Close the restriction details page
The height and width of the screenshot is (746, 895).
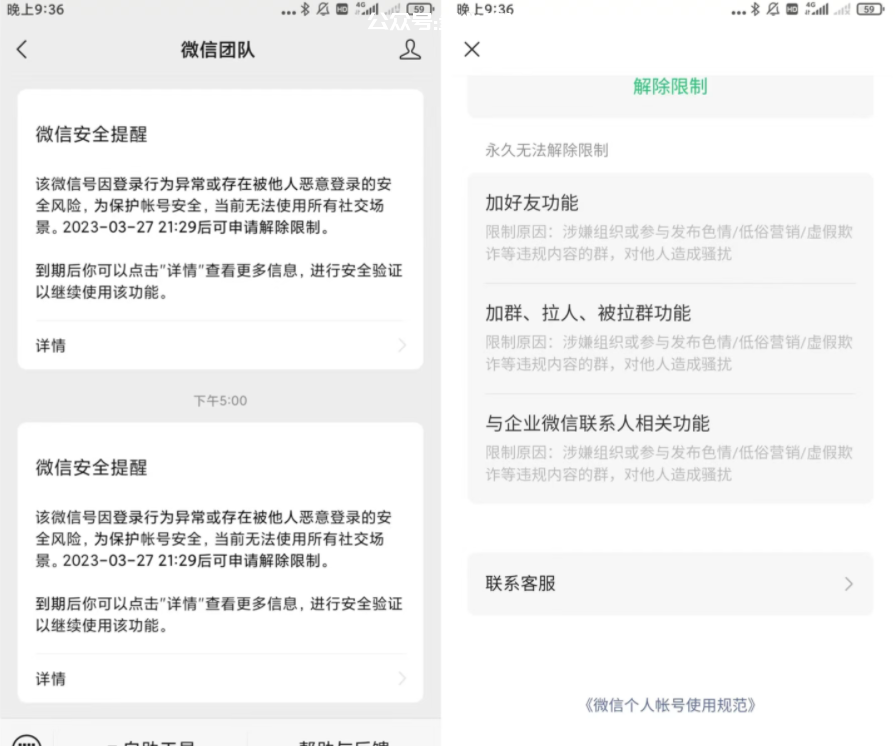pos(472,50)
